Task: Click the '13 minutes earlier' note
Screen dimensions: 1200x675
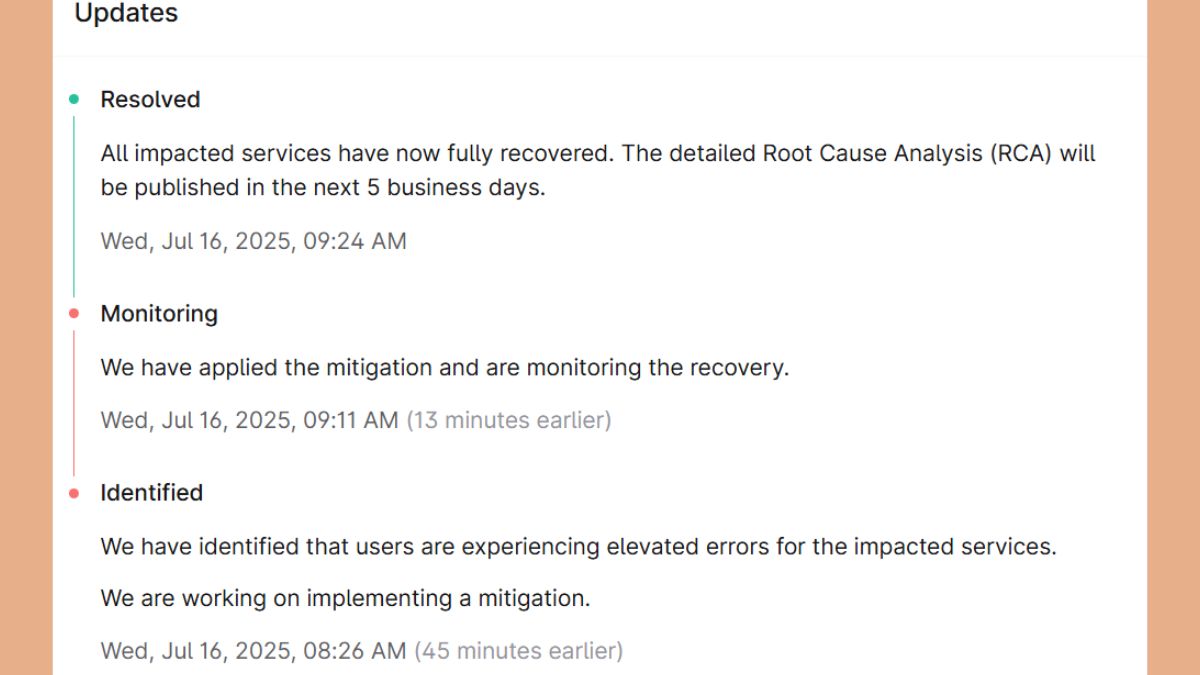Action: point(508,420)
